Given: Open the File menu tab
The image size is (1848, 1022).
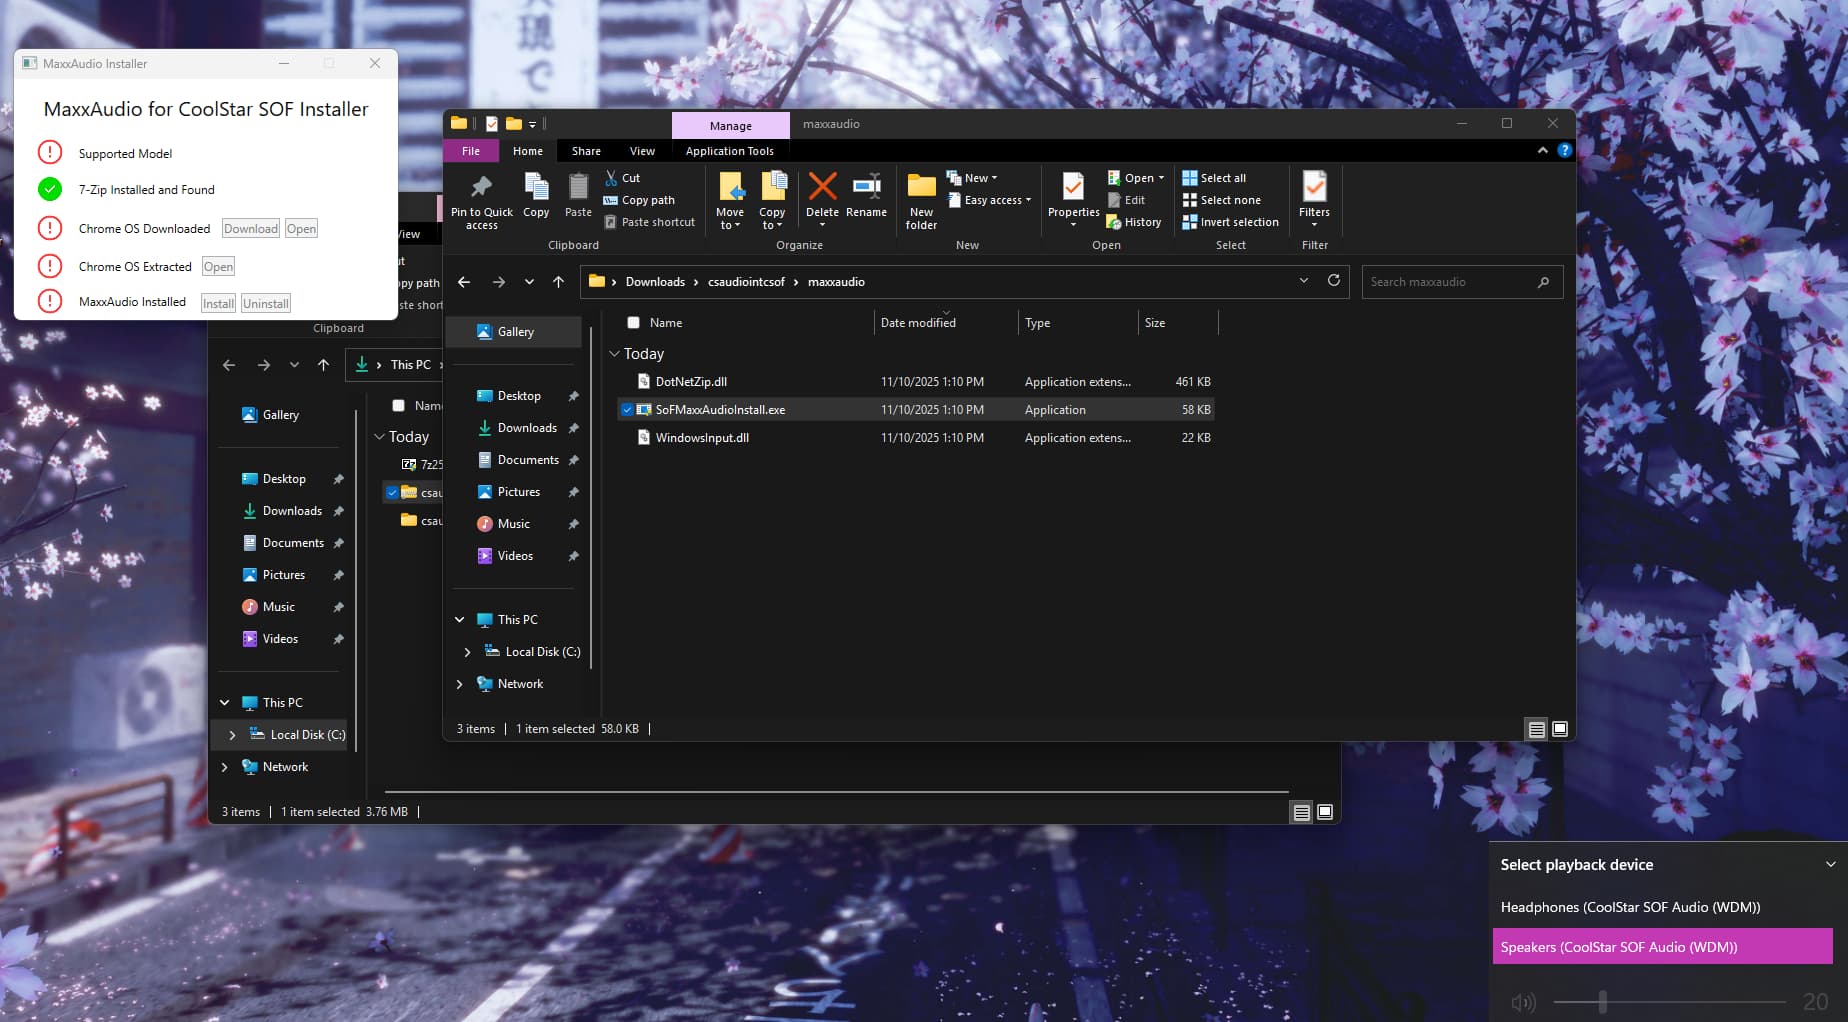Looking at the screenshot, I should pyautogui.click(x=471, y=151).
